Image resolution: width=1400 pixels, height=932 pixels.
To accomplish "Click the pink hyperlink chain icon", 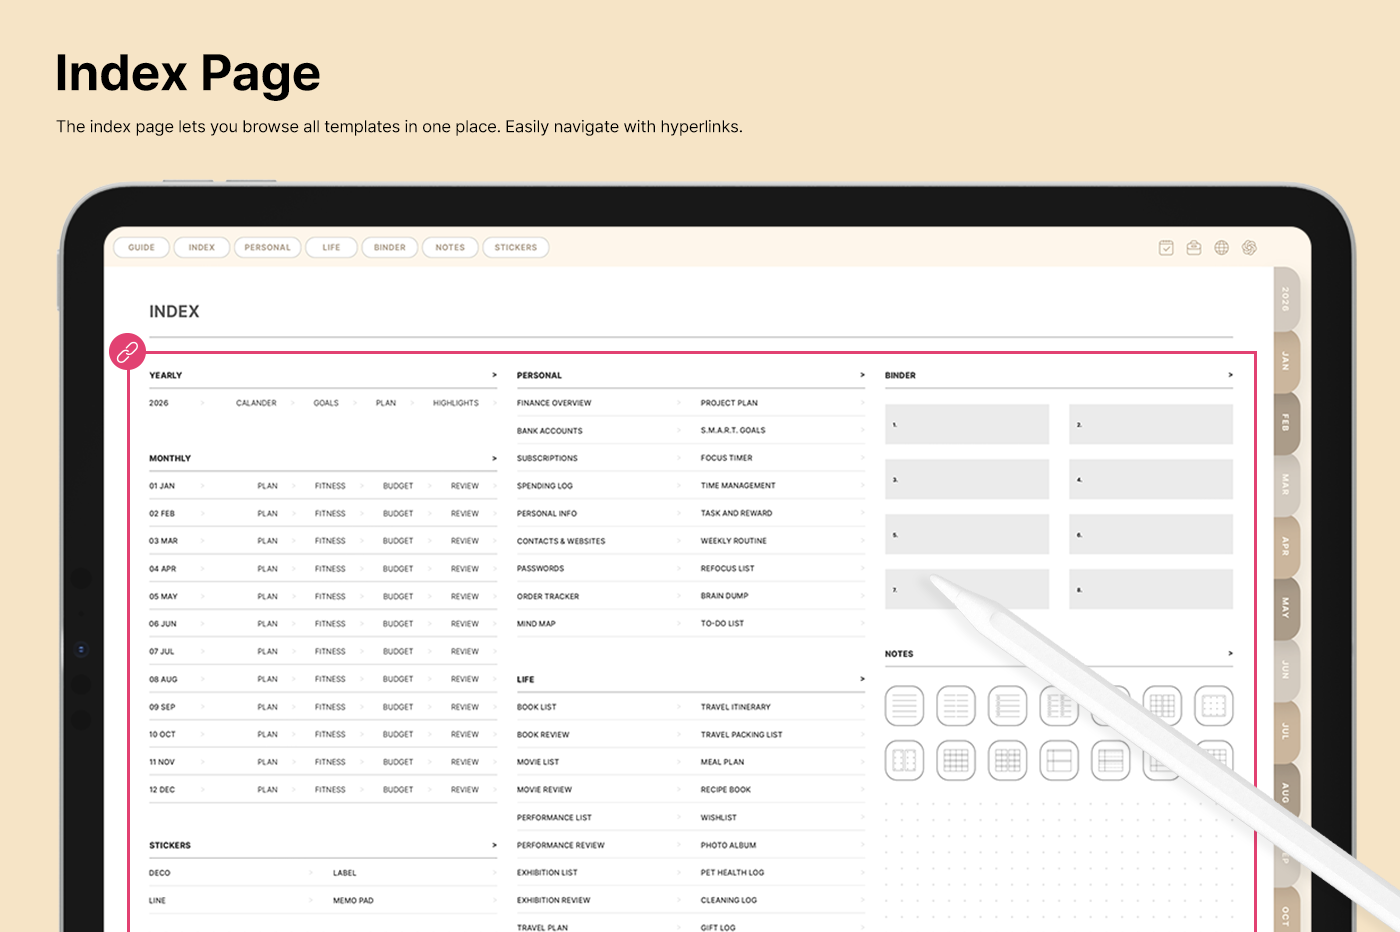I will [x=128, y=352].
